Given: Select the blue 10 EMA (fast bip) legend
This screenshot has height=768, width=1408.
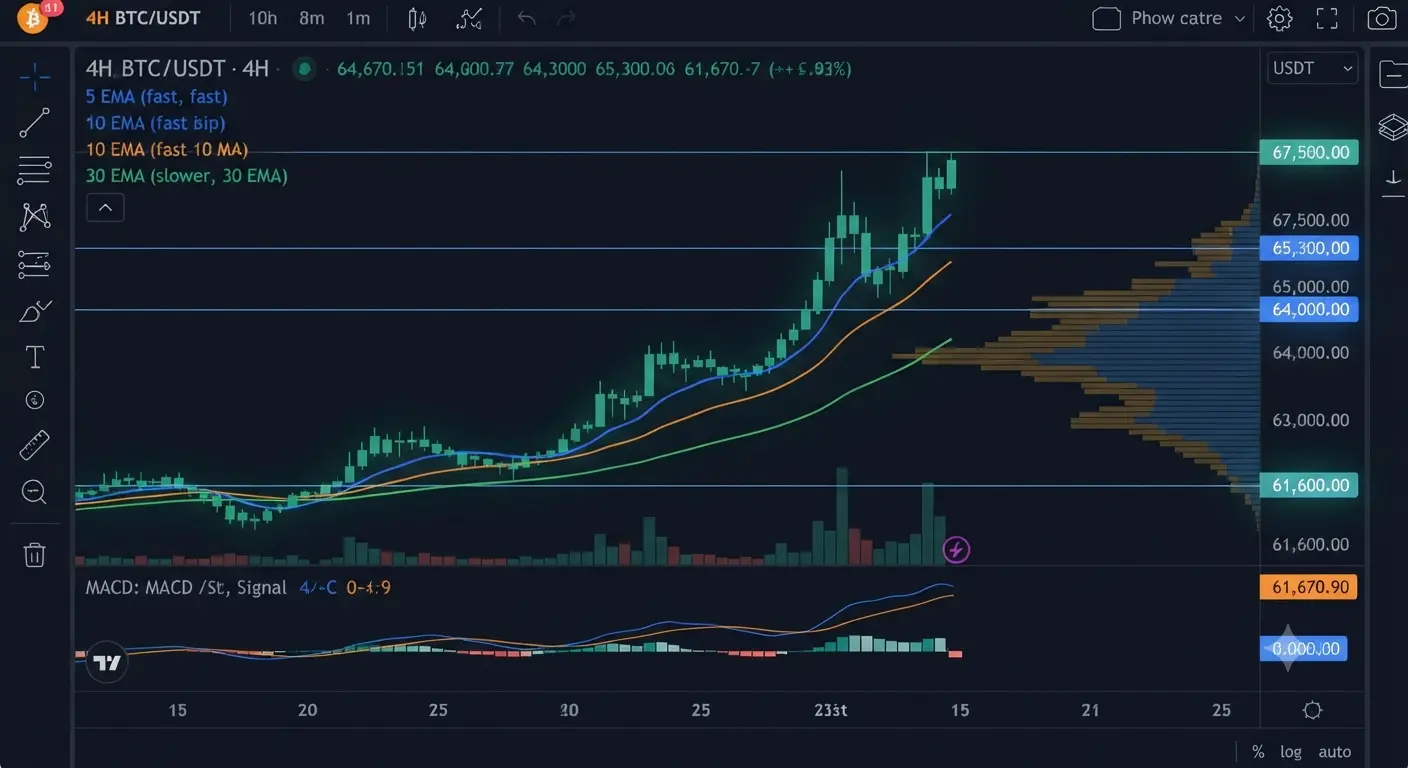Looking at the screenshot, I should [155, 123].
